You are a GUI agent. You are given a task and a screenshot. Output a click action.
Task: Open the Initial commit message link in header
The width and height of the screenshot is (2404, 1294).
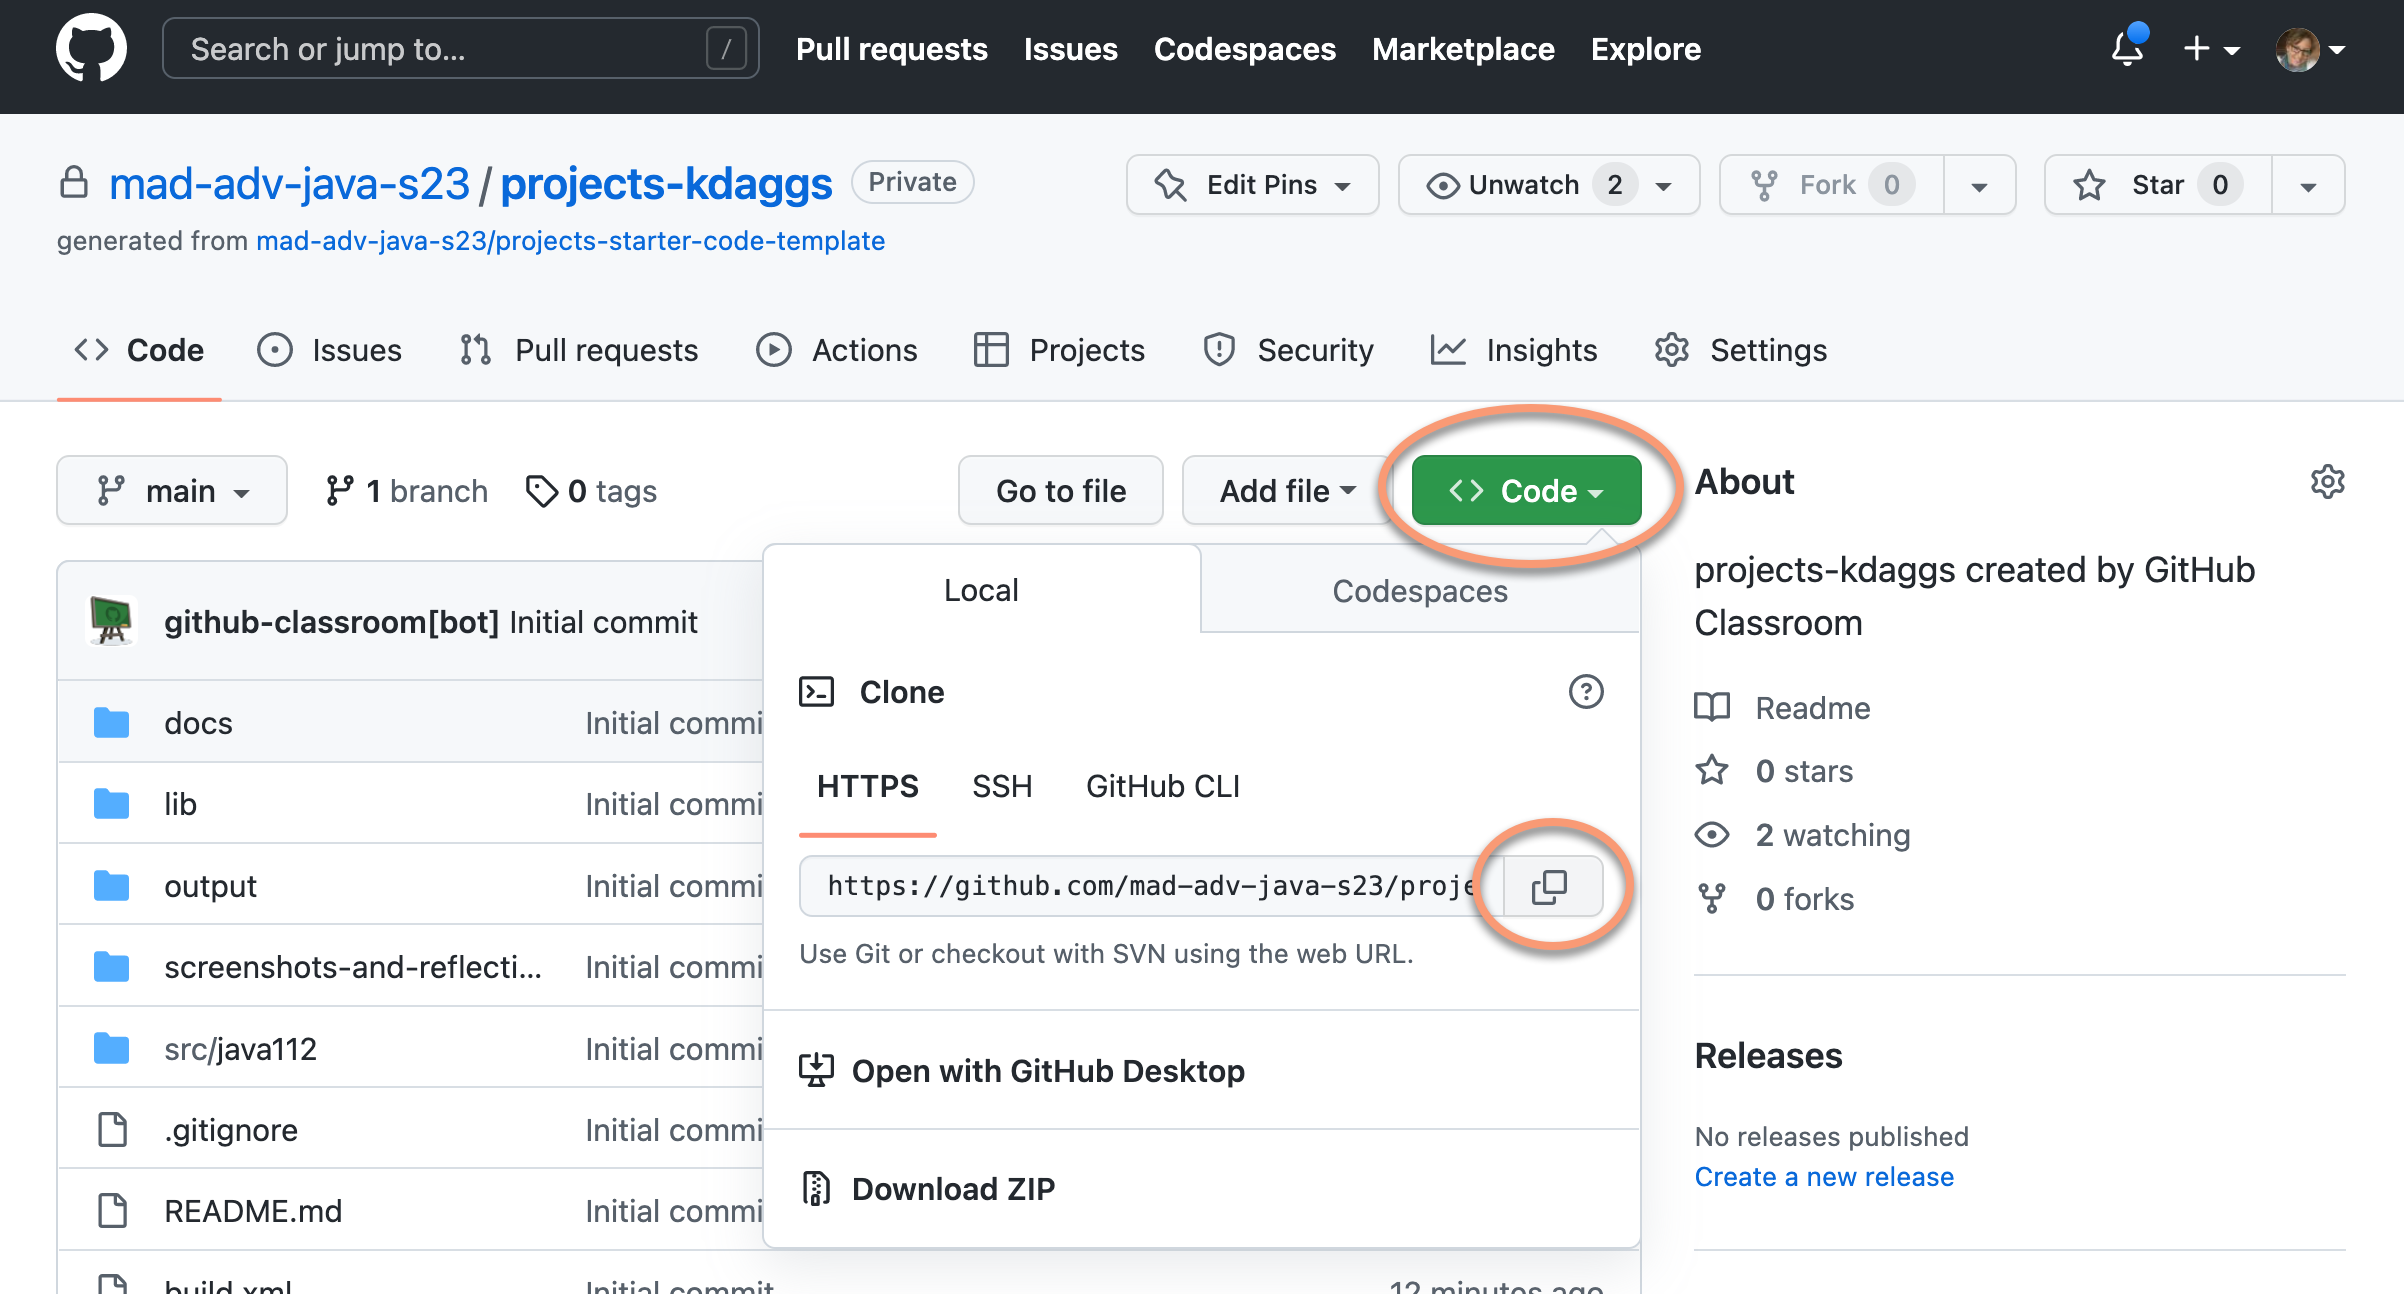pos(603,622)
